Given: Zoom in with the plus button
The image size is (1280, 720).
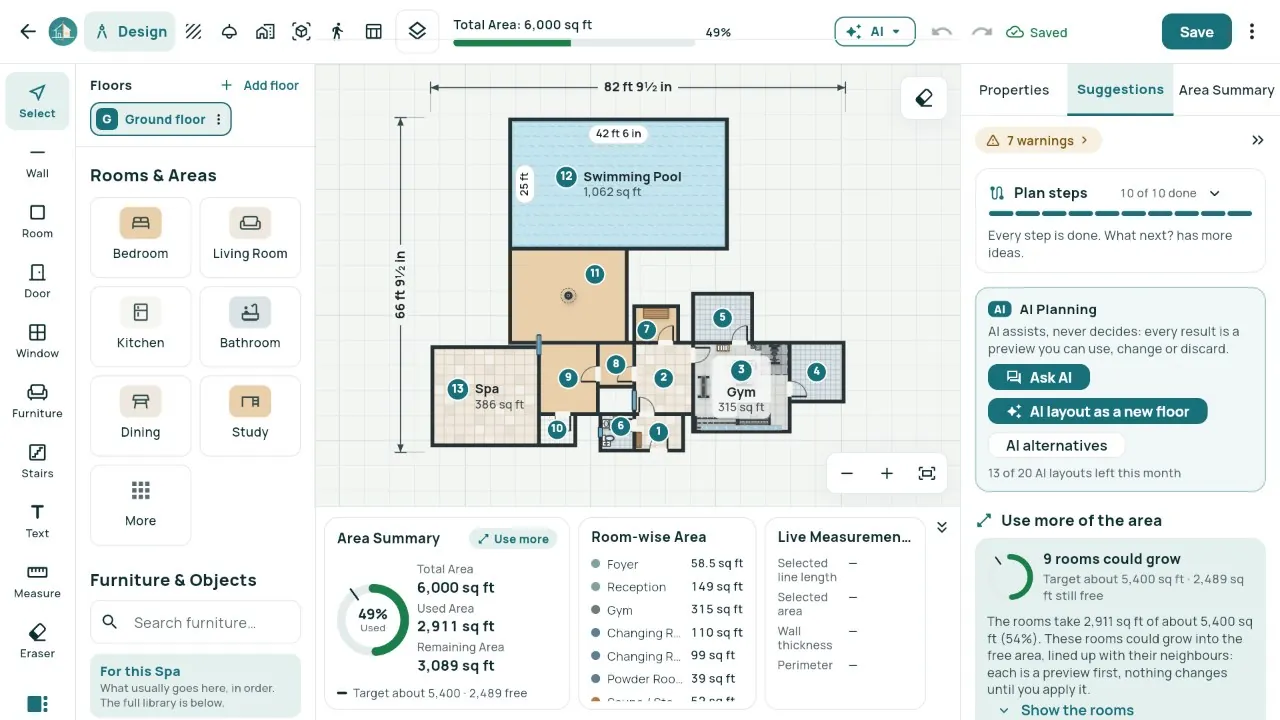Looking at the screenshot, I should (x=887, y=474).
